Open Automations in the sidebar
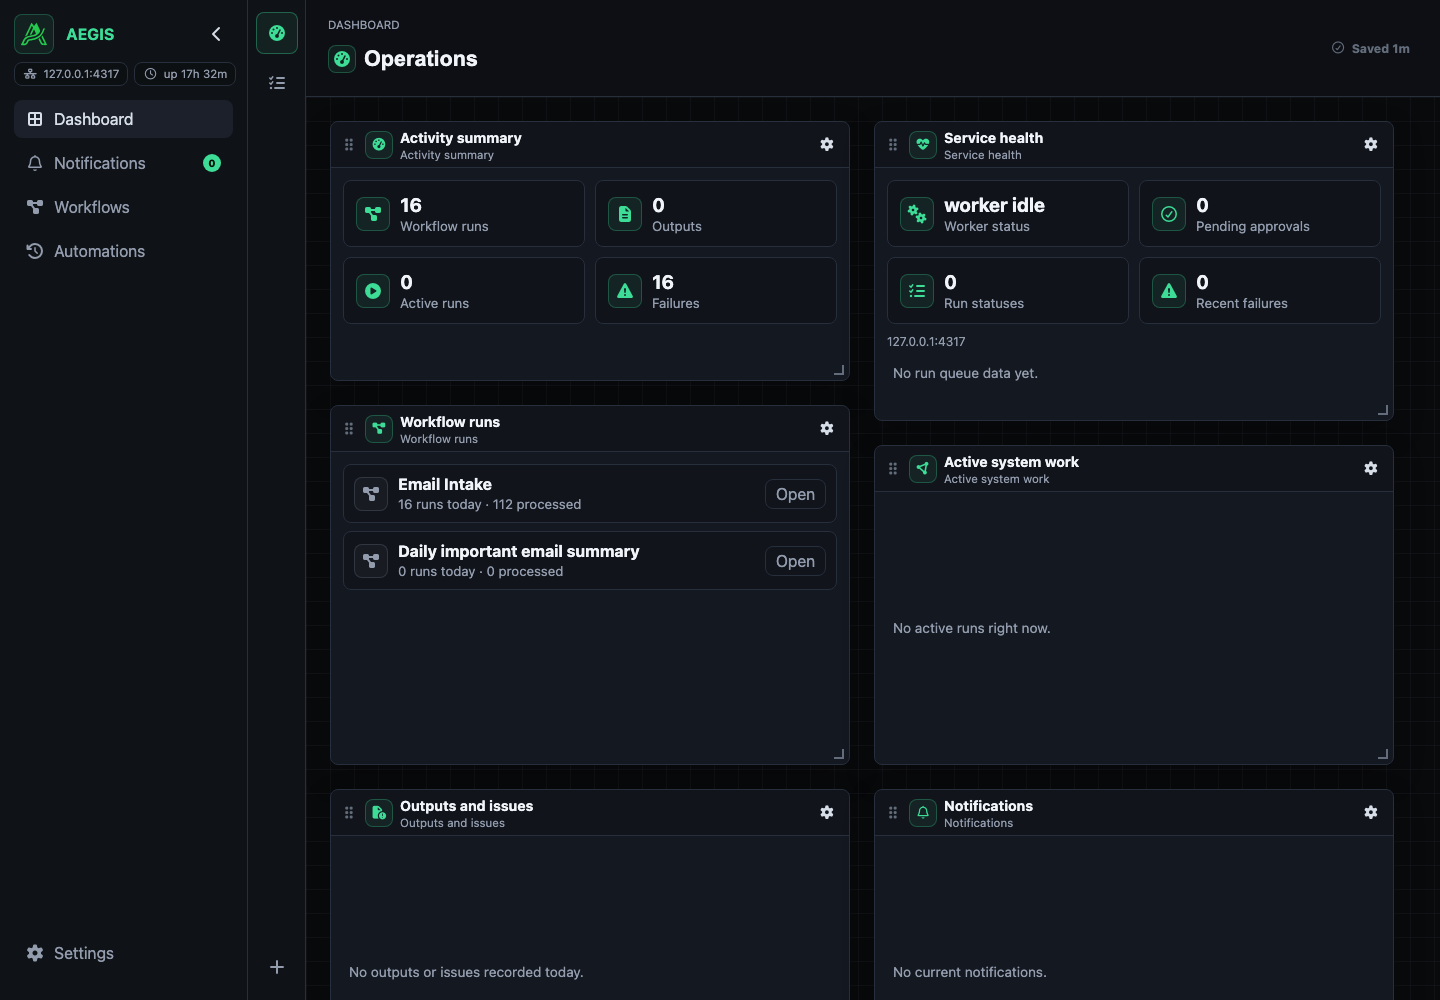Image resolution: width=1440 pixels, height=1000 pixels. (123, 251)
